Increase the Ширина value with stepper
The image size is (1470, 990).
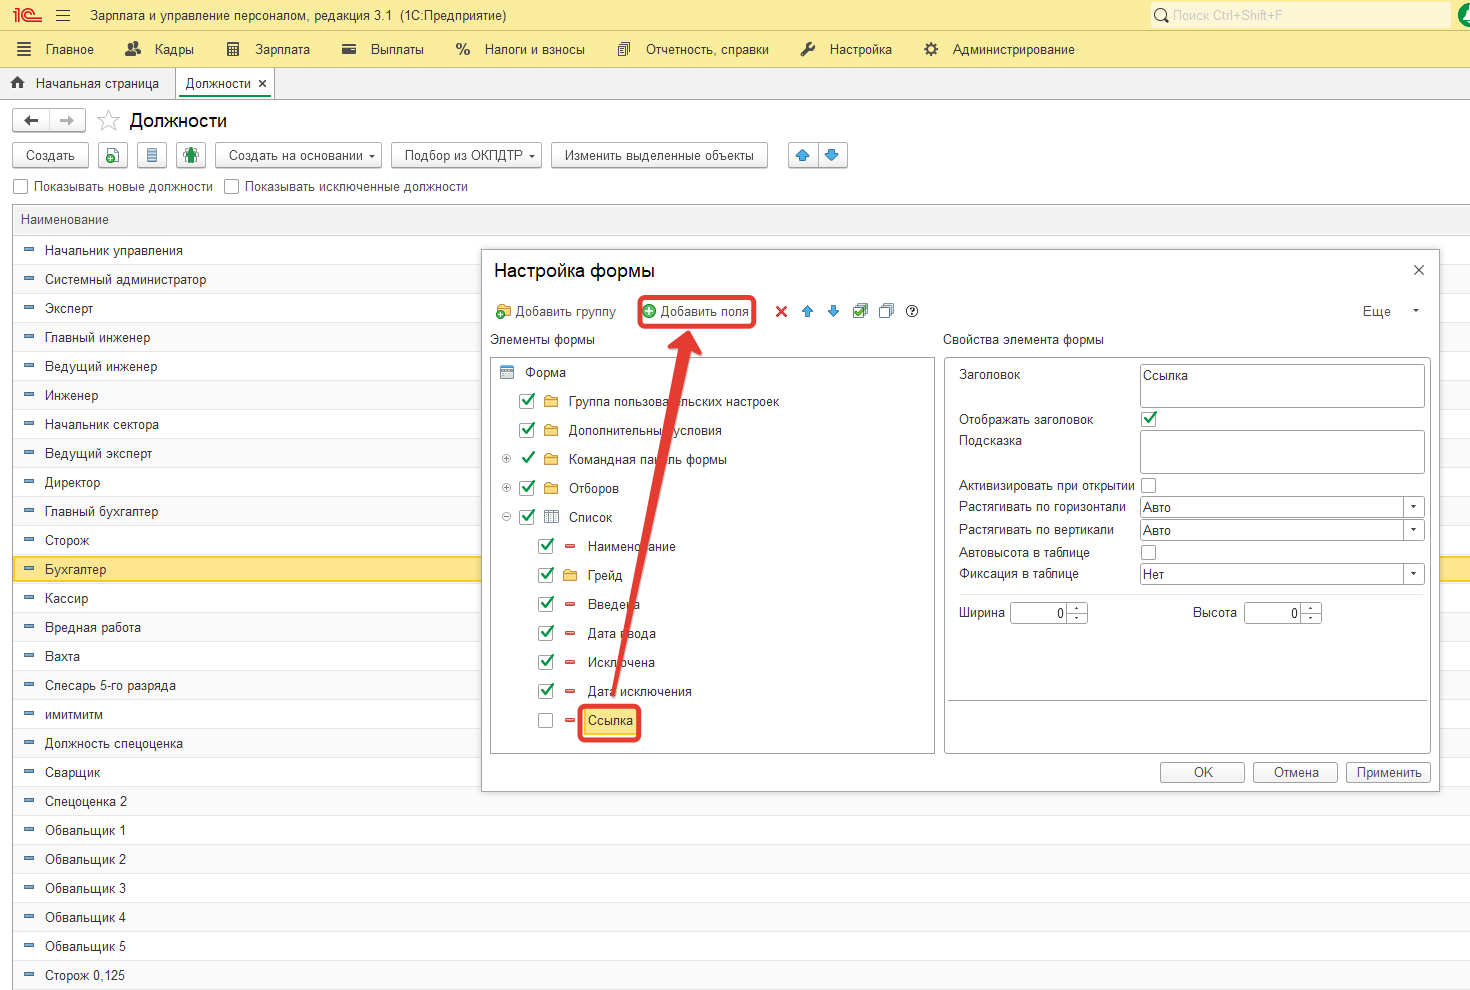point(1077,608)
